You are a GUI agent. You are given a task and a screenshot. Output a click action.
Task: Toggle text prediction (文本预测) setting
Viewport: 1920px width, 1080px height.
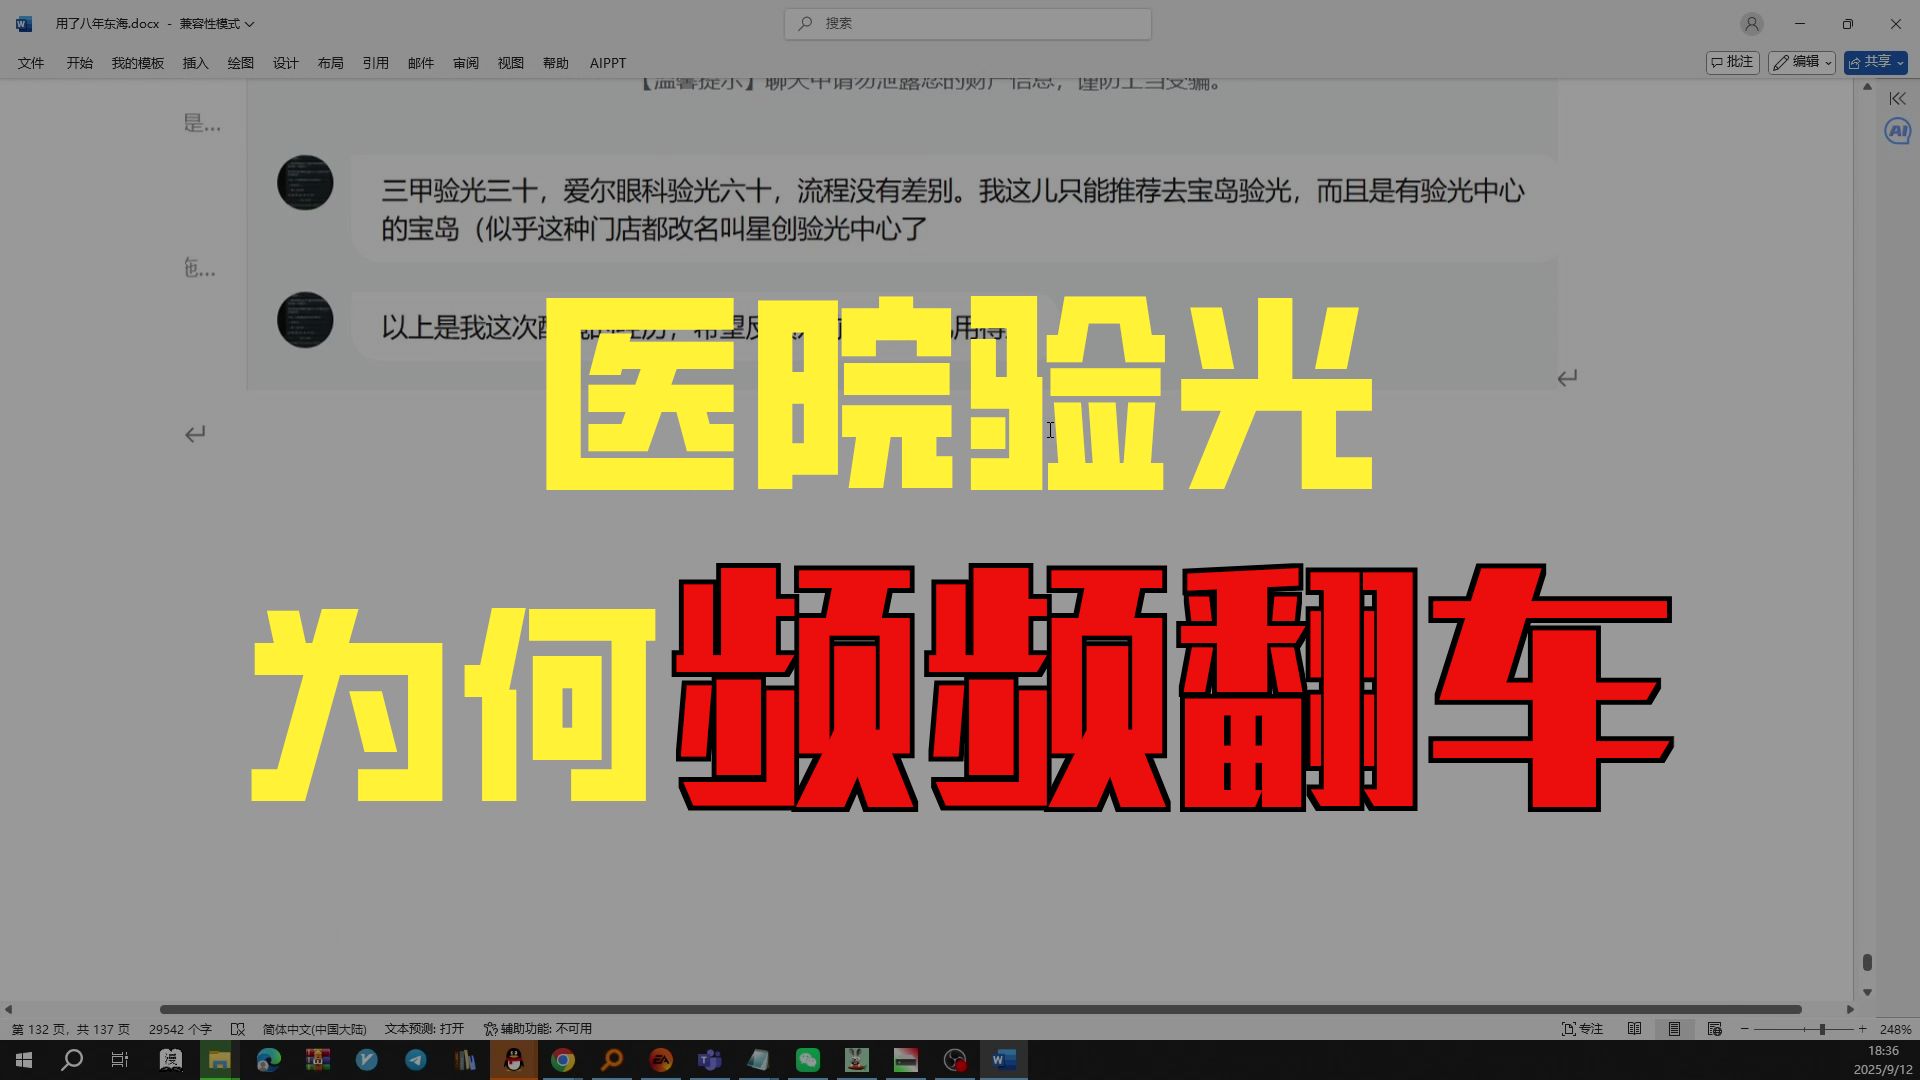pos(424,1029)
